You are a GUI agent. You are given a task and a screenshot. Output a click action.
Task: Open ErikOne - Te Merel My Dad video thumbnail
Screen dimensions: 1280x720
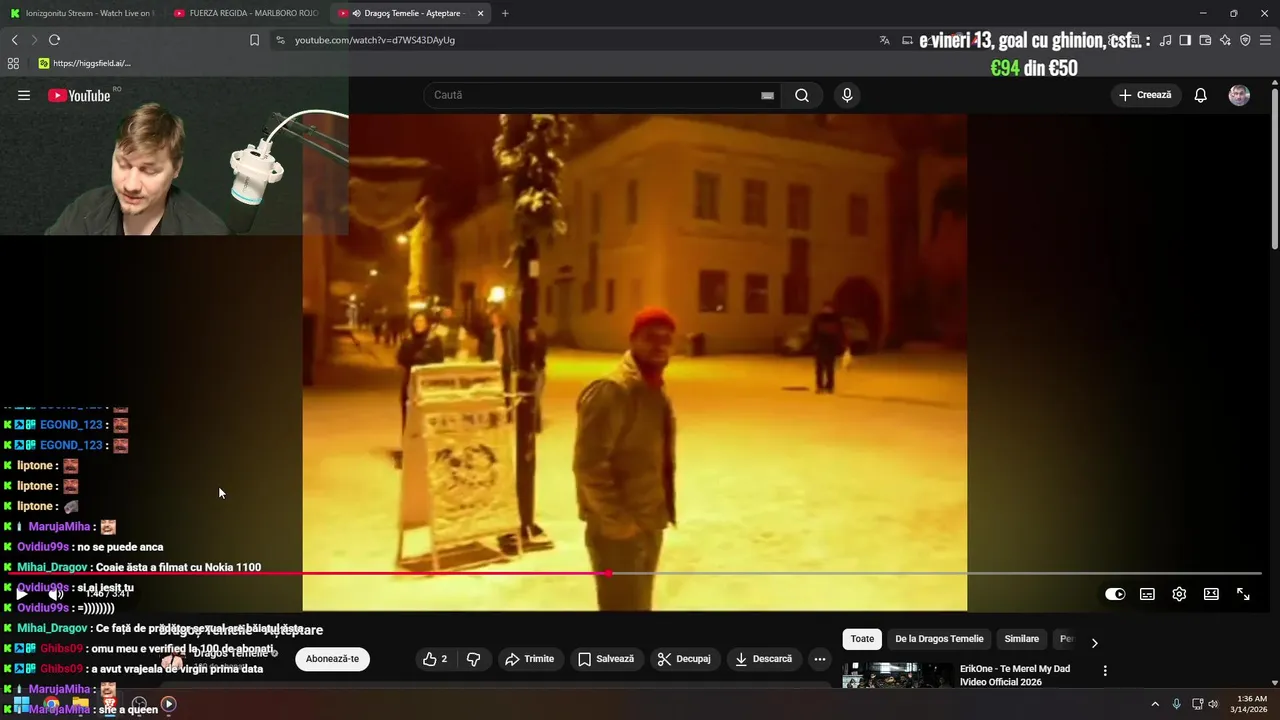coord(897,675)
